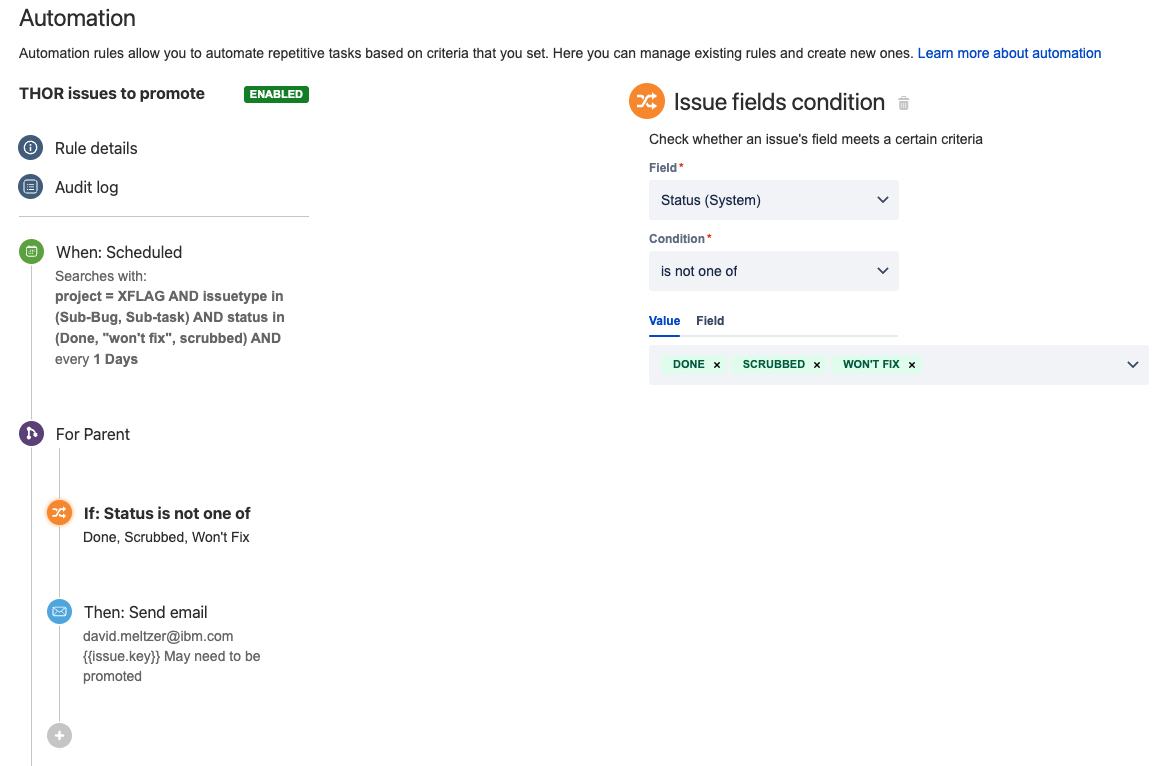Open the Audit log section

[87, 187]
